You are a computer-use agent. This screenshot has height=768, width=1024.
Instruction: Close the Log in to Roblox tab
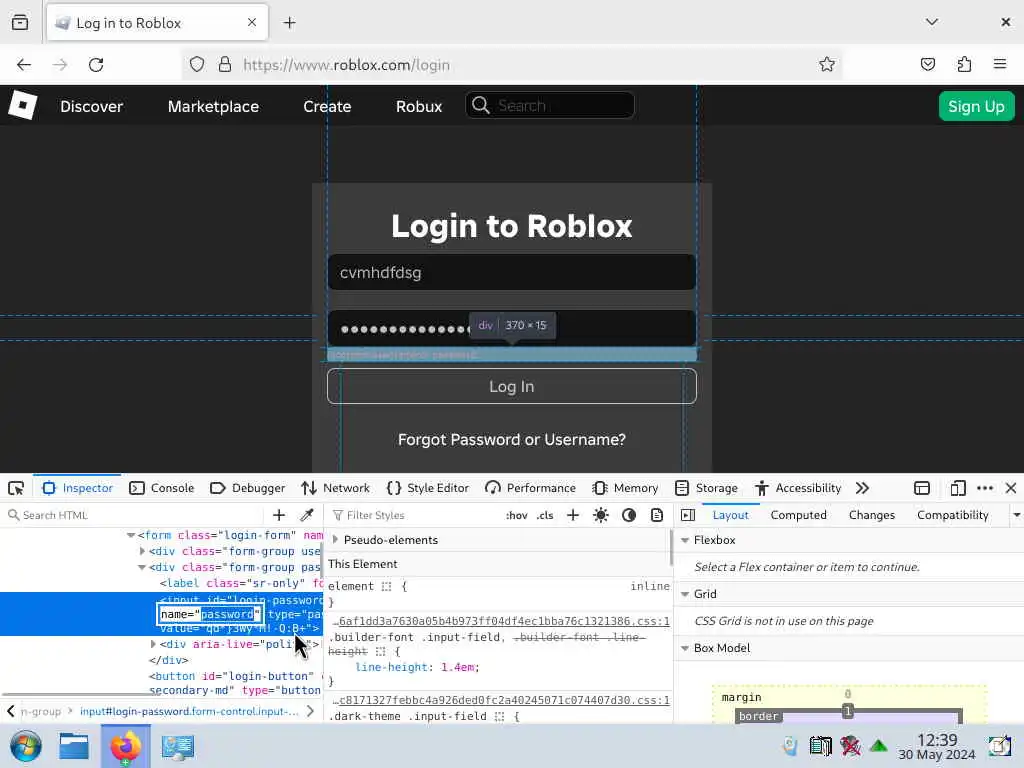click(x=252, y=23)
